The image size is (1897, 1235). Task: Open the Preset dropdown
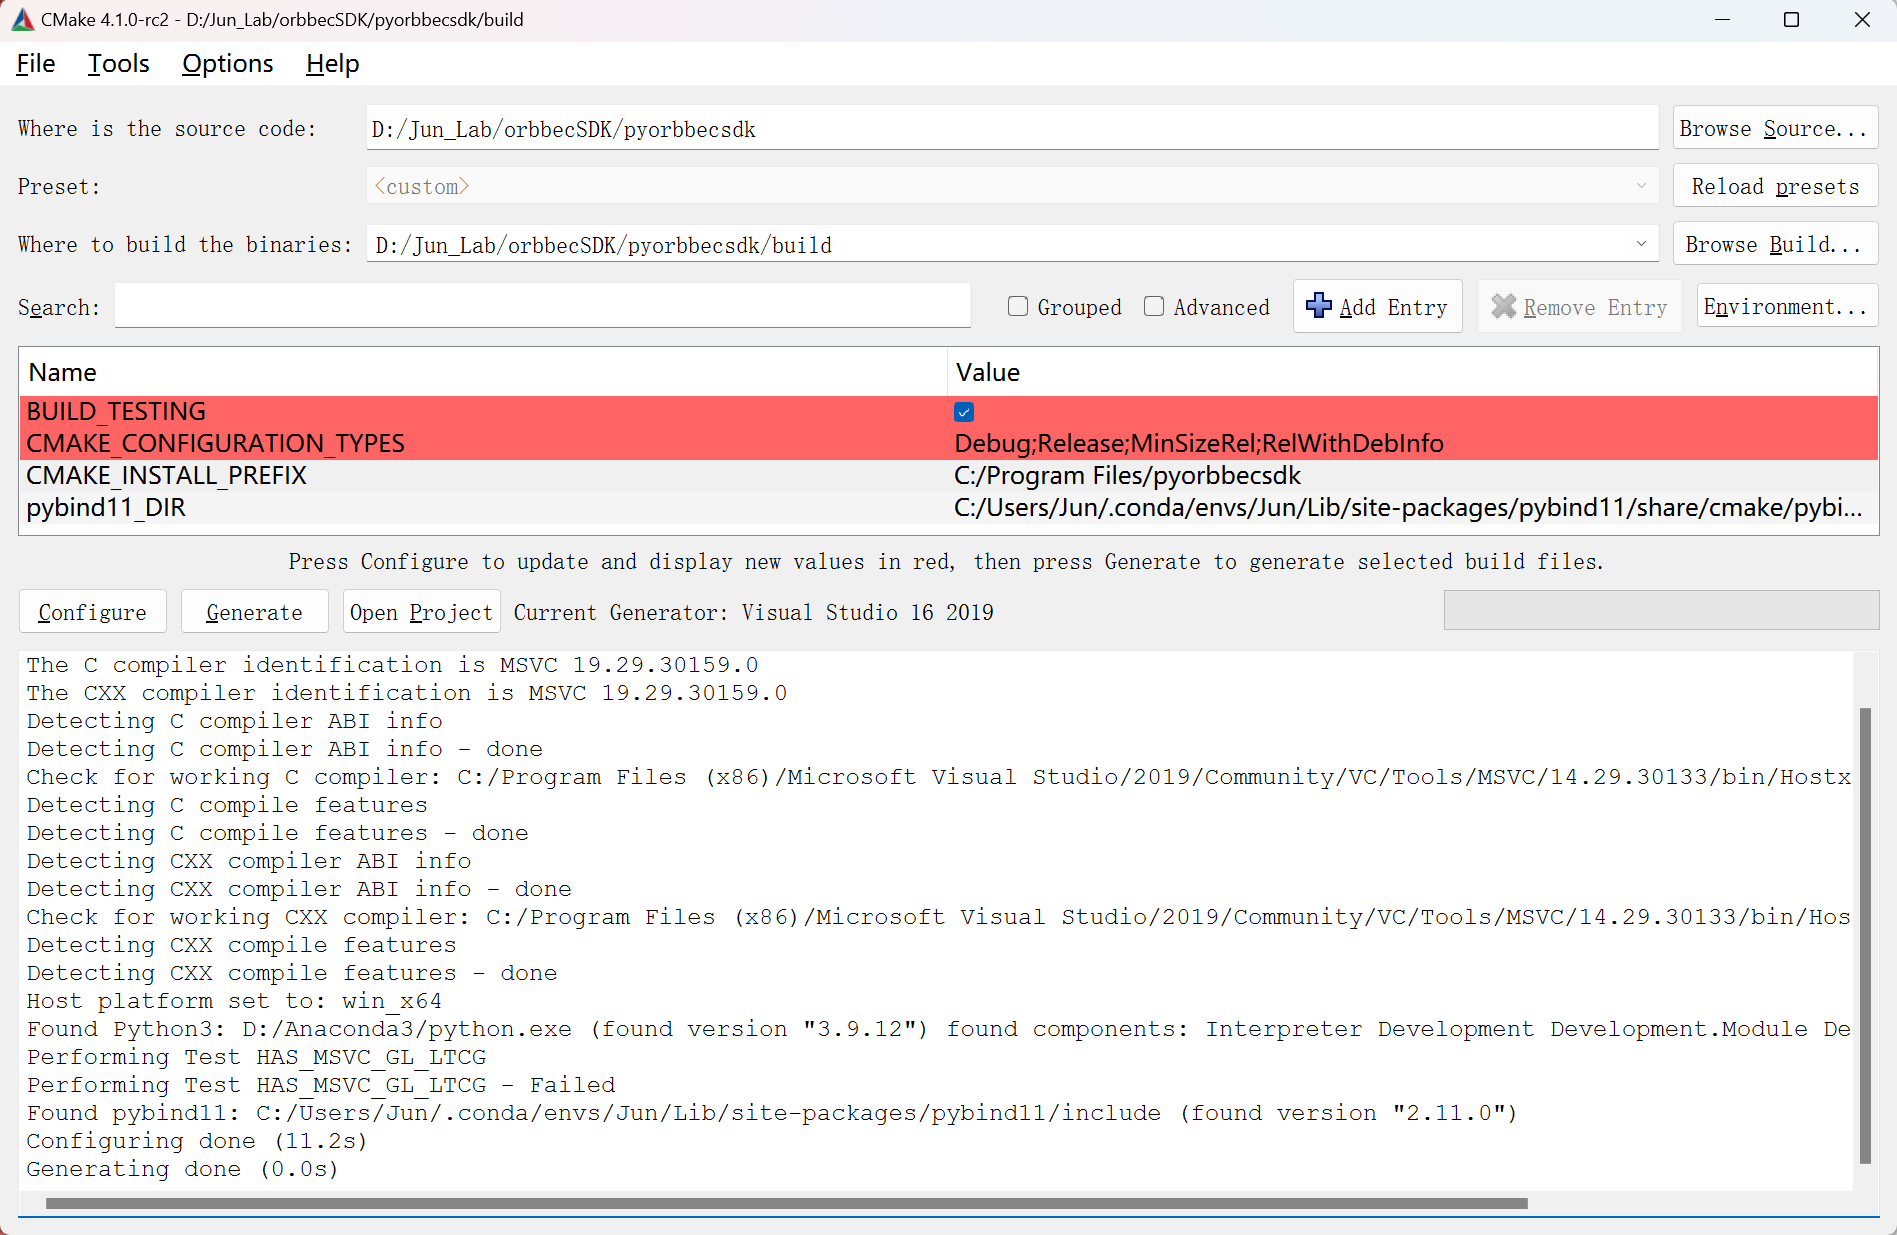tap(1640, 186)
